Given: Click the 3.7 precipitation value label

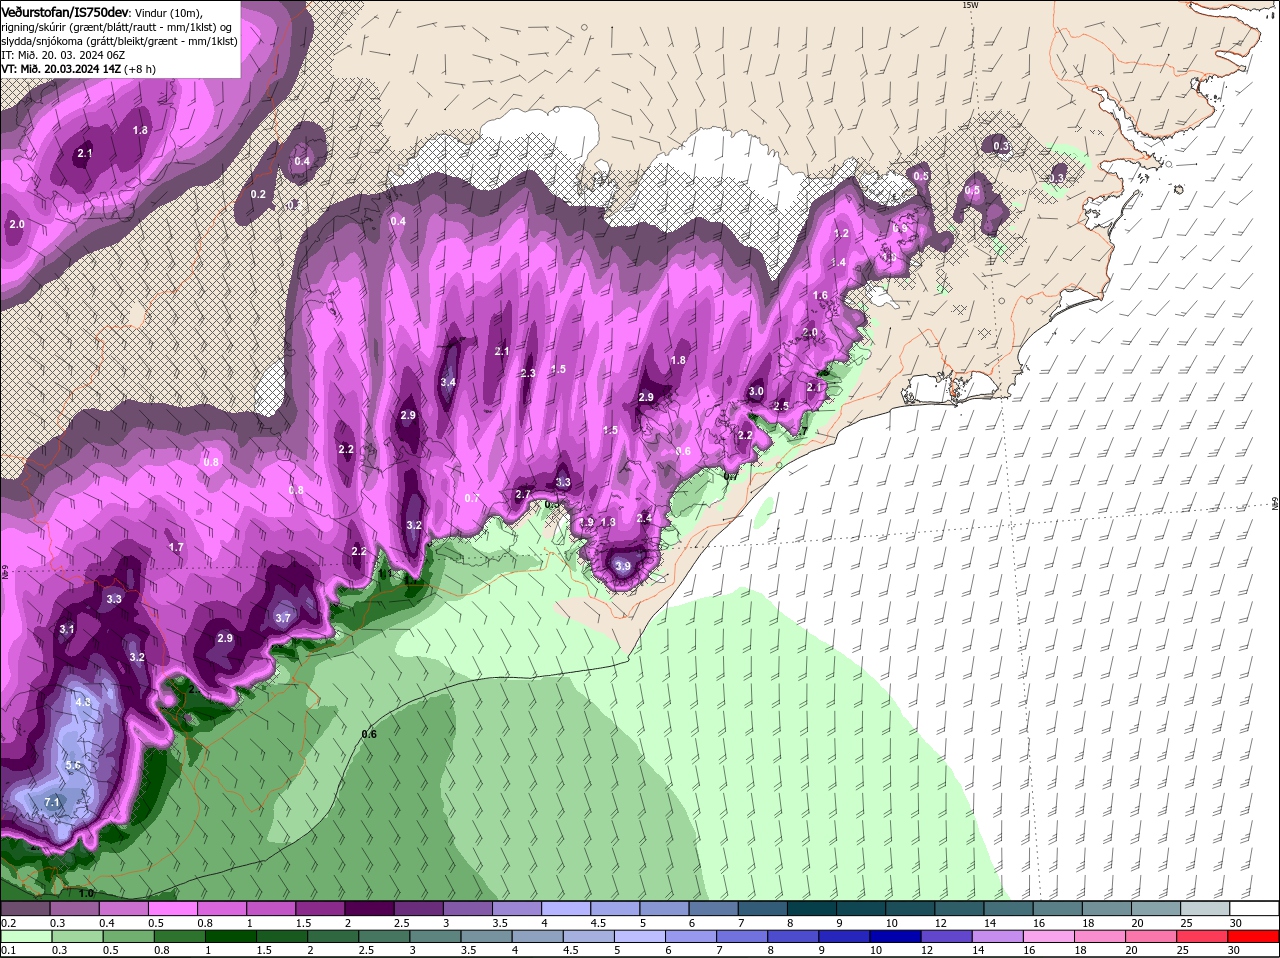Looking at the screenshot, I should click(283, 618).
